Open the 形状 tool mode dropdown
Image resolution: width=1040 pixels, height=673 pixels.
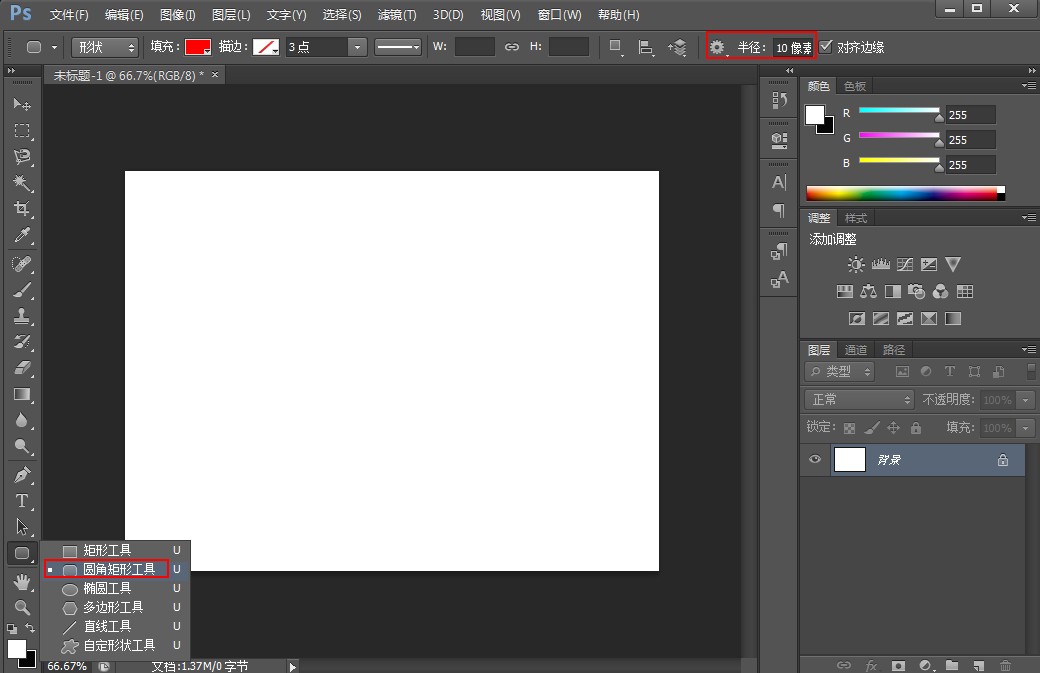[x=105, y=47]
